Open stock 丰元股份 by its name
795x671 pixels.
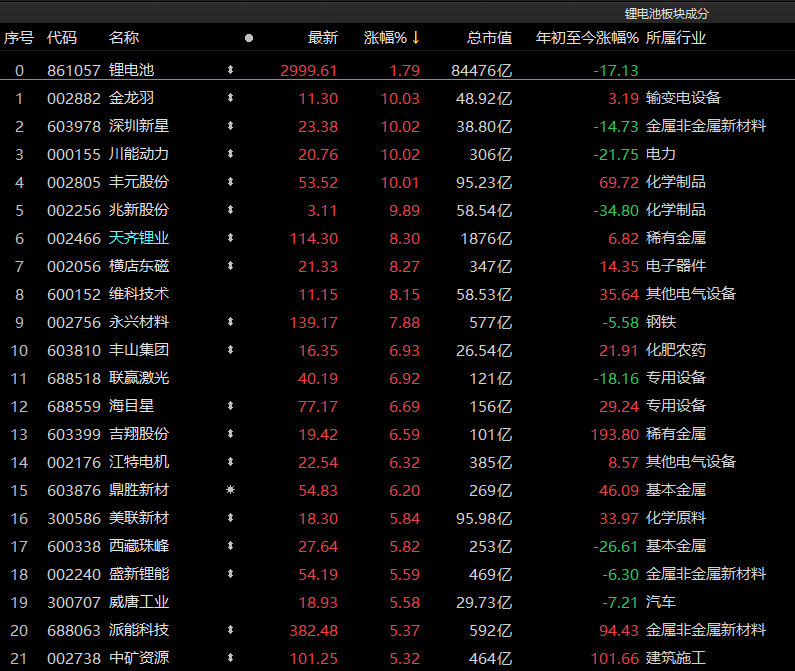(139, 182)
